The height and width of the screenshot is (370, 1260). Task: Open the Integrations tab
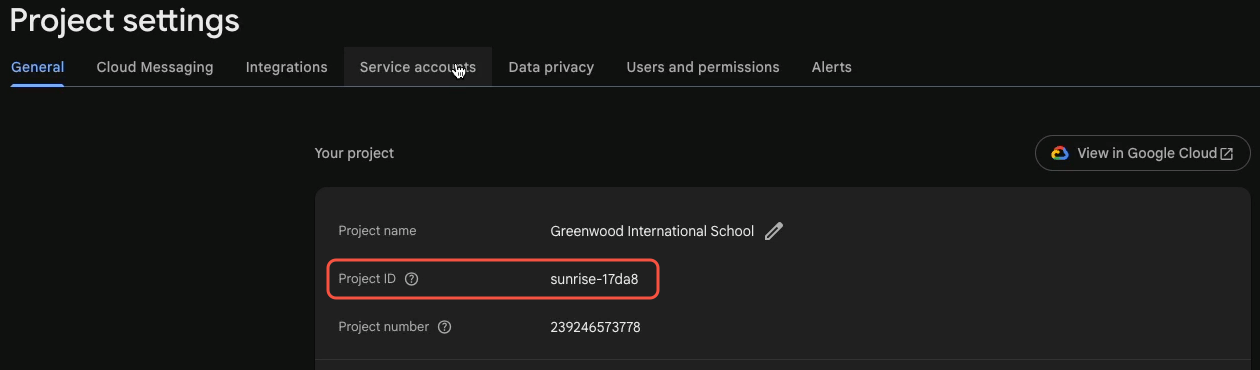(x=287, y=67)
